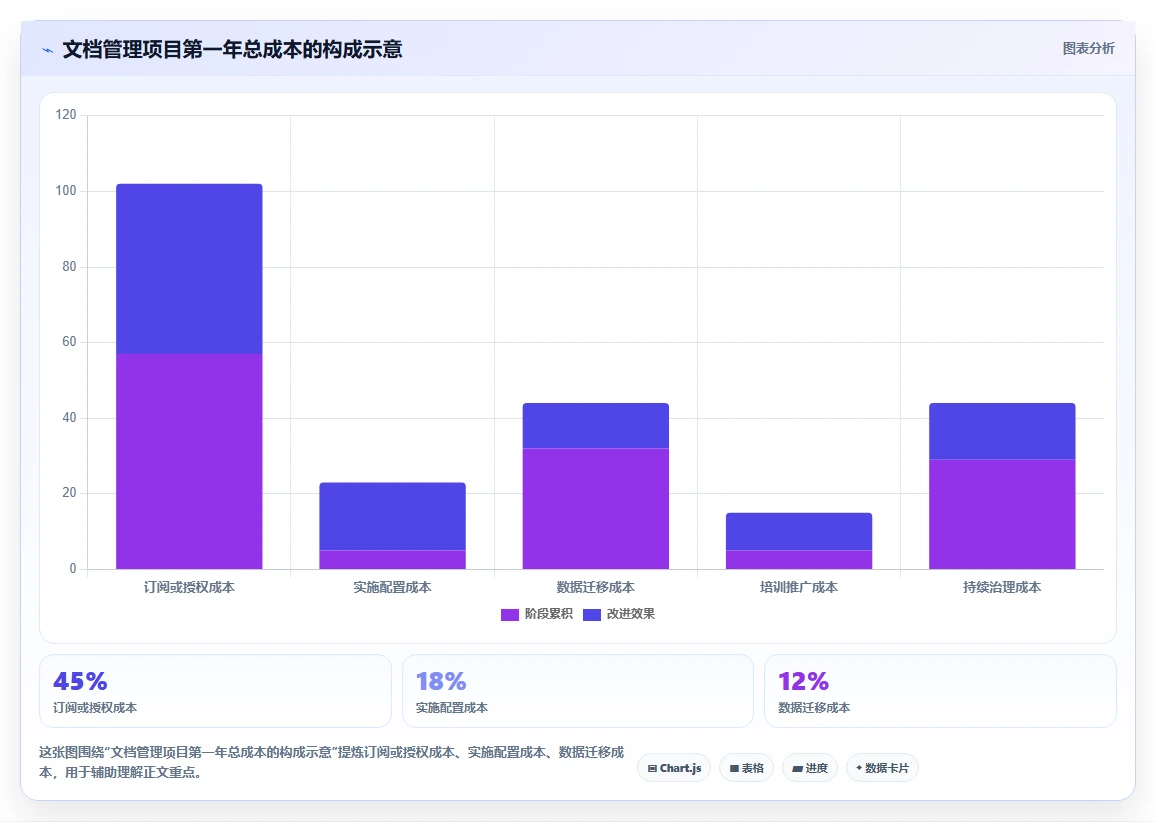Click the y-axis value 100
The height and width of the screenshot is (822, 1156).
(x=66, y=190)
